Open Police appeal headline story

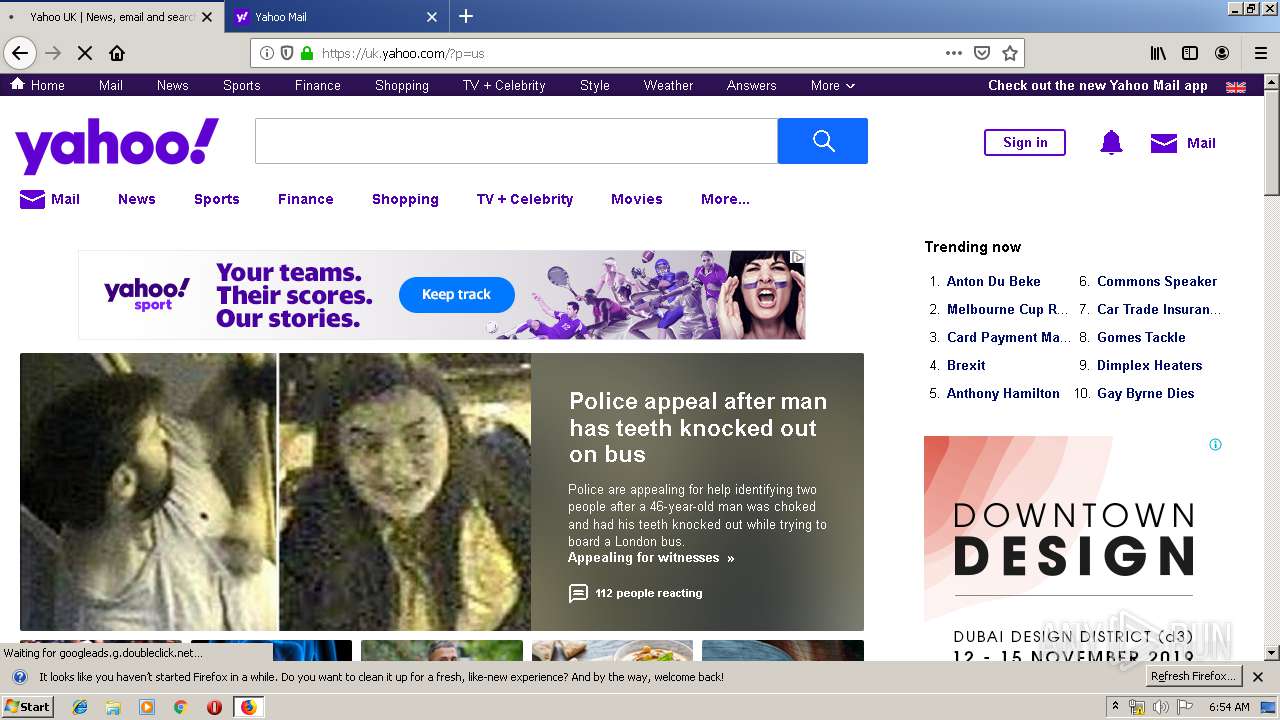point(698,428)
